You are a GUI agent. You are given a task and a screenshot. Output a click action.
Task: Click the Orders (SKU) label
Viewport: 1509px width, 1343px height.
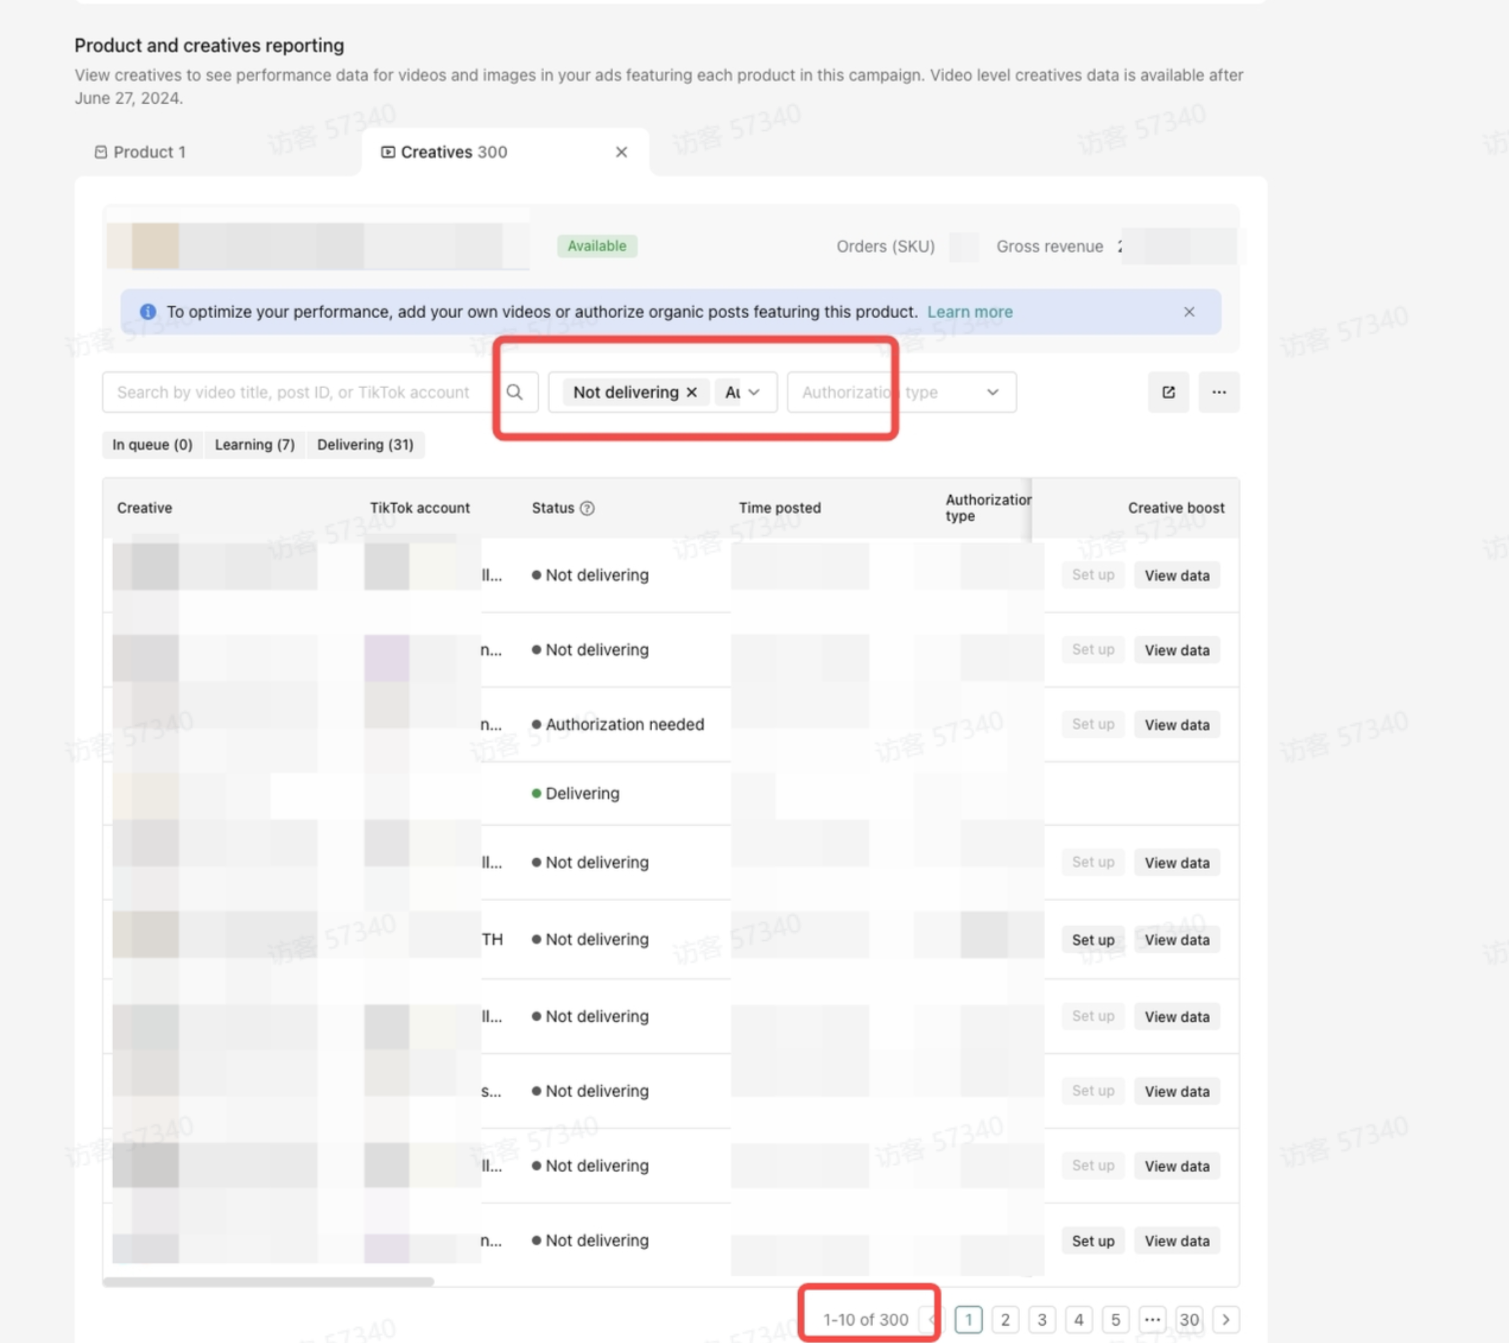point(886,246)
